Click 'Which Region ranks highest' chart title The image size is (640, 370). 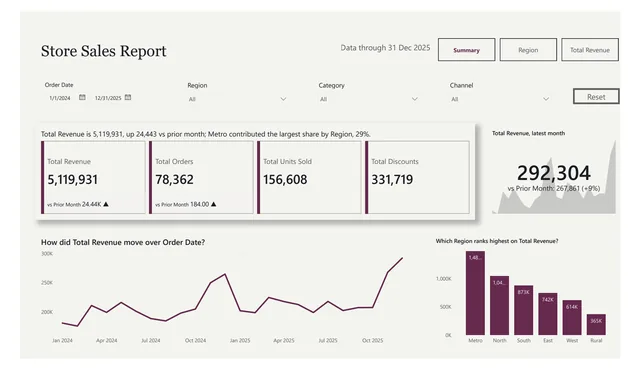coord(497,241)
